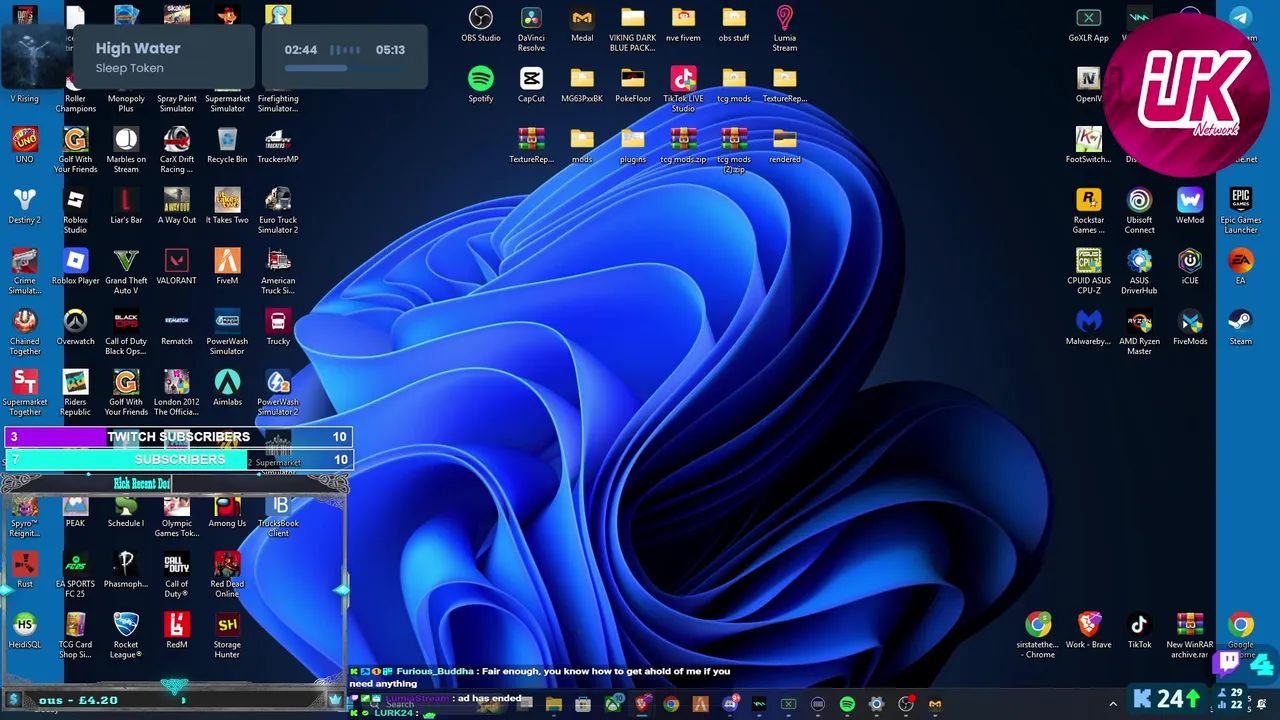Launch Roblox Studio

[x=75, y=210]
